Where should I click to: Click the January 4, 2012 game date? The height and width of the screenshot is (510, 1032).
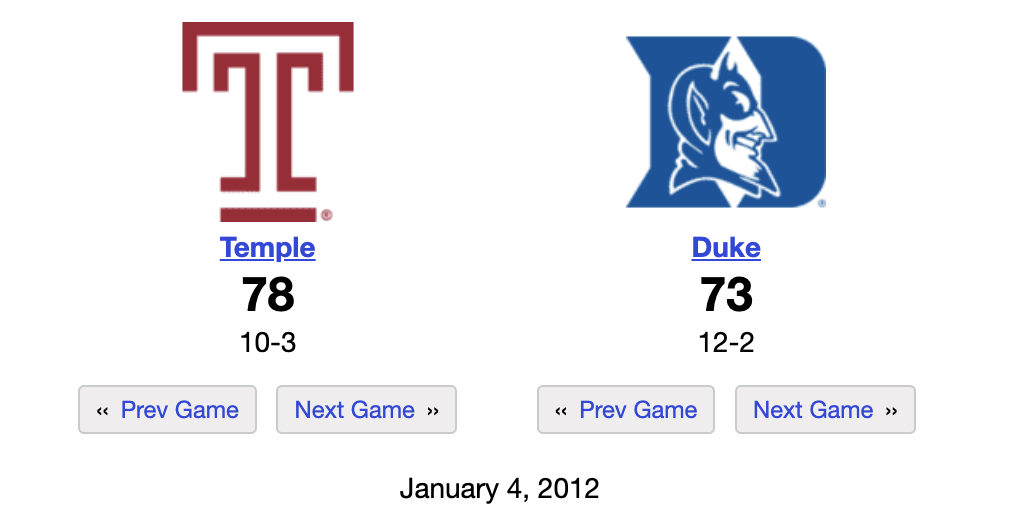(x=499, y=488)
